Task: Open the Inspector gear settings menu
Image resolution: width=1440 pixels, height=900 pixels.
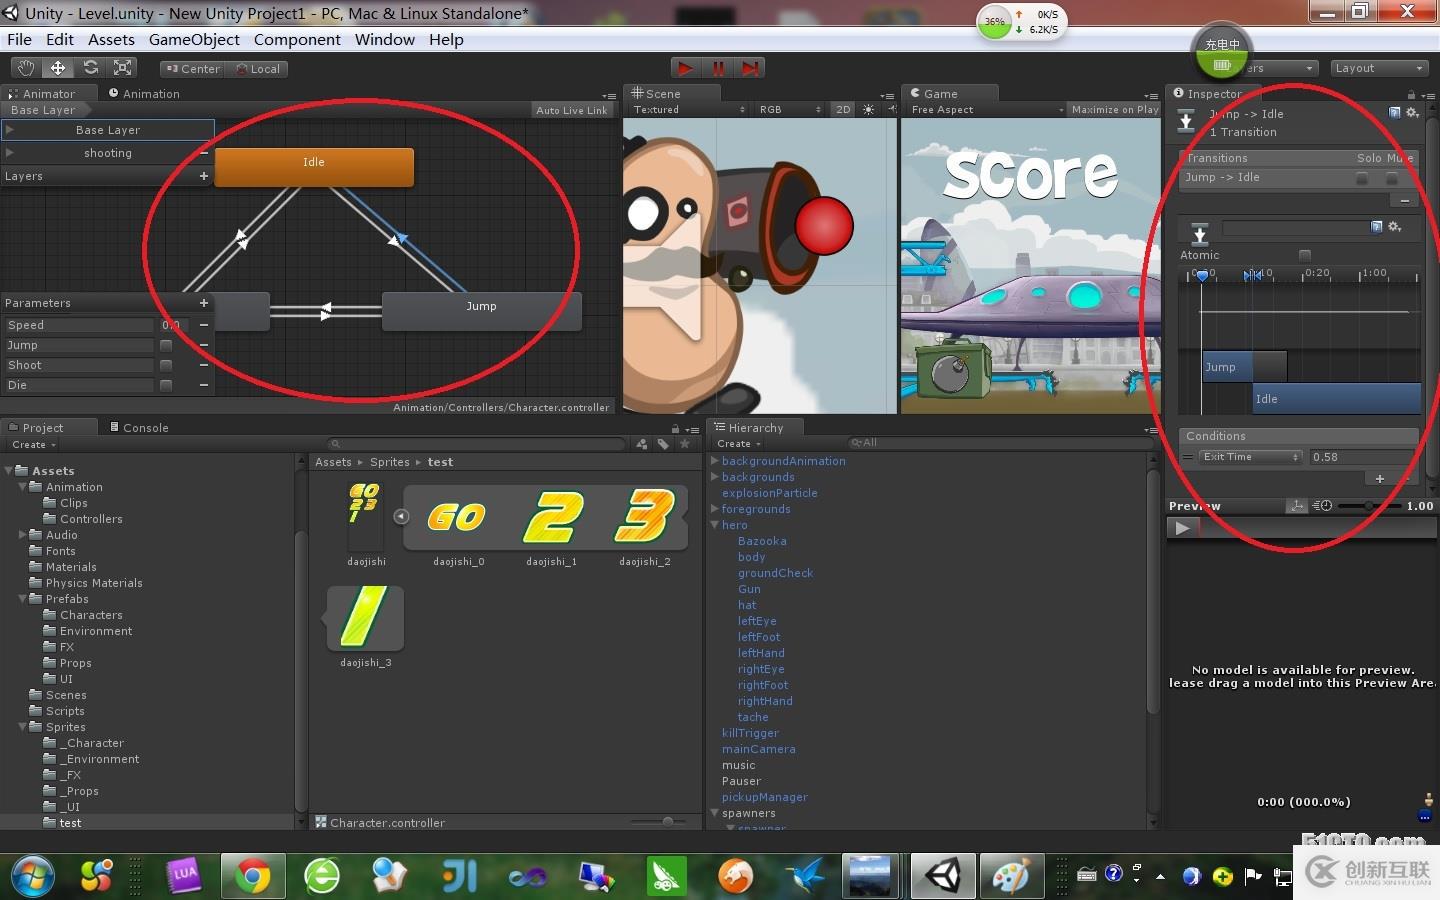Action: click(1412, 113)
